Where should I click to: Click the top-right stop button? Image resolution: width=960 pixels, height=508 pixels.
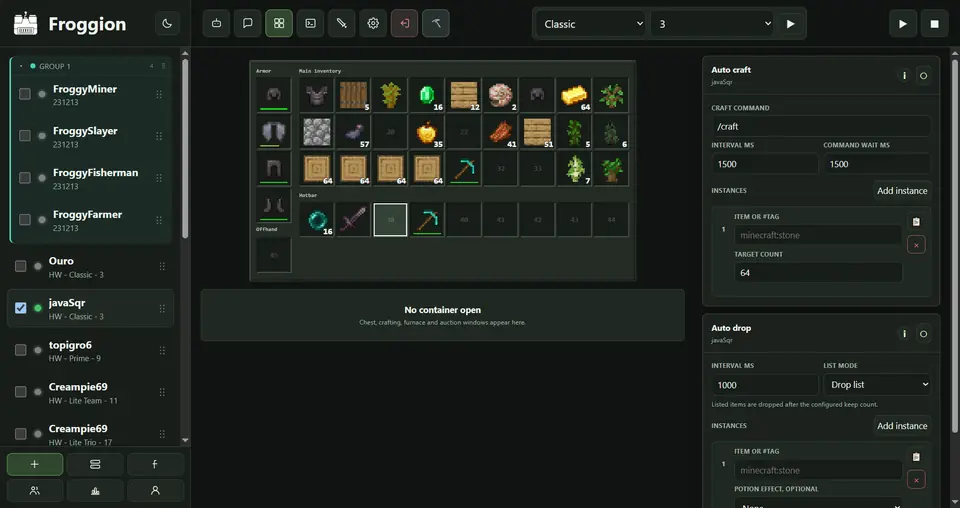pyautogui.click(x=934, y=24)
